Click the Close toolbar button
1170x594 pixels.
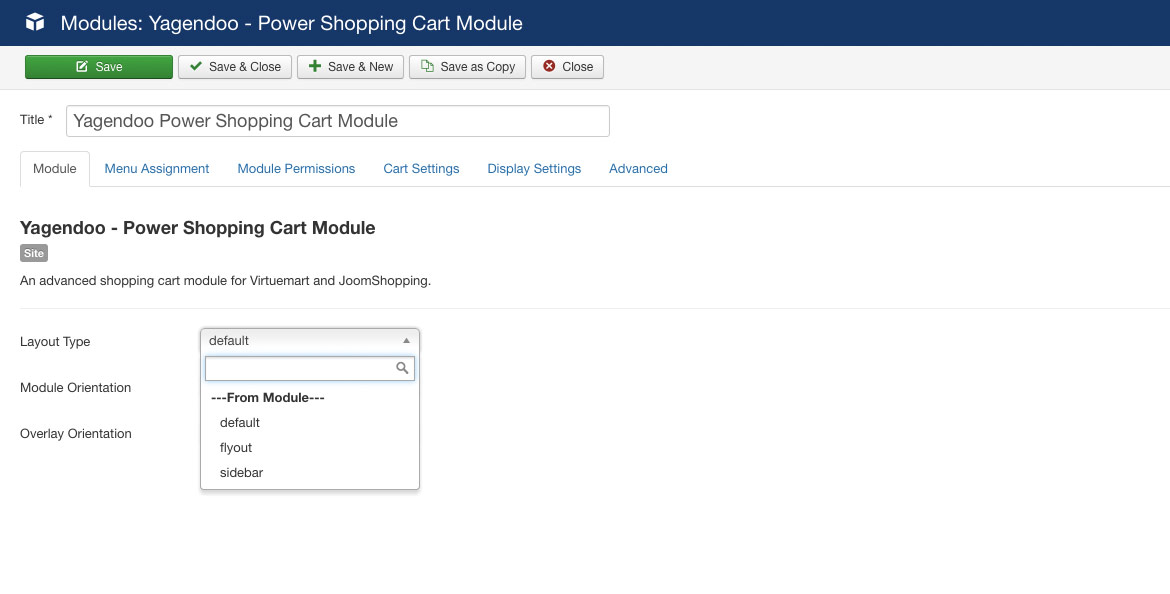click(x=568, y=66)
